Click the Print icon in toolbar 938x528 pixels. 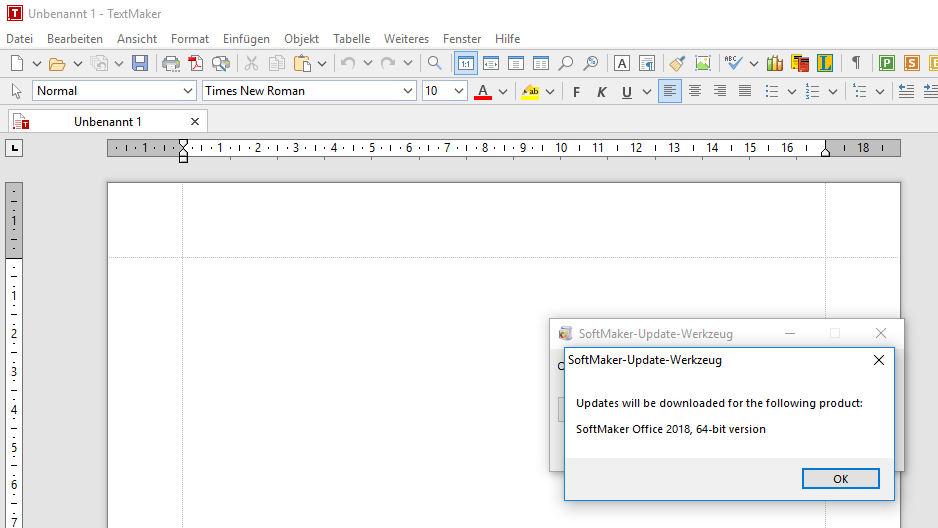pyautogui.click(x=171, y=63)
